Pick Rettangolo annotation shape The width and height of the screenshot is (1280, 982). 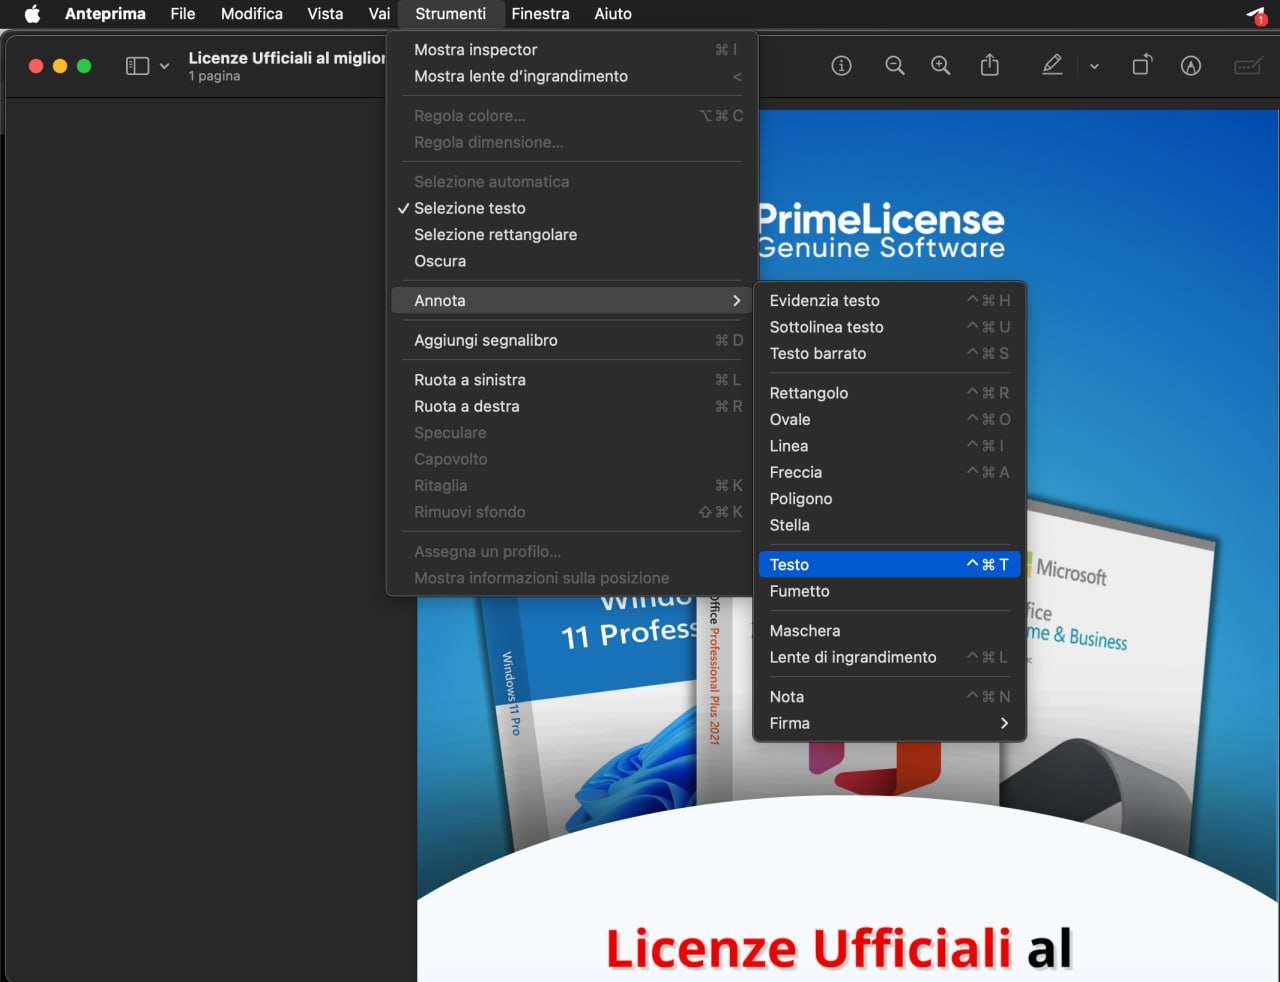[809, 393]
